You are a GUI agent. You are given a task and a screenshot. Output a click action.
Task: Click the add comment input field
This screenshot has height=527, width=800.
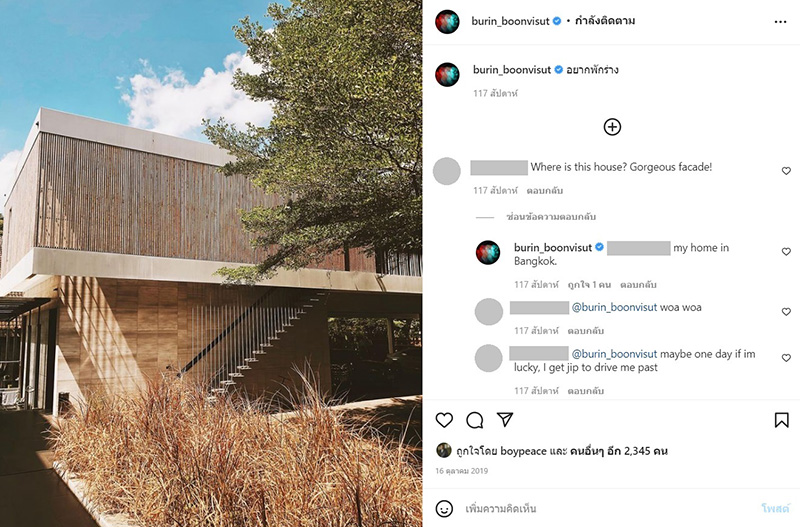[607, 508]
